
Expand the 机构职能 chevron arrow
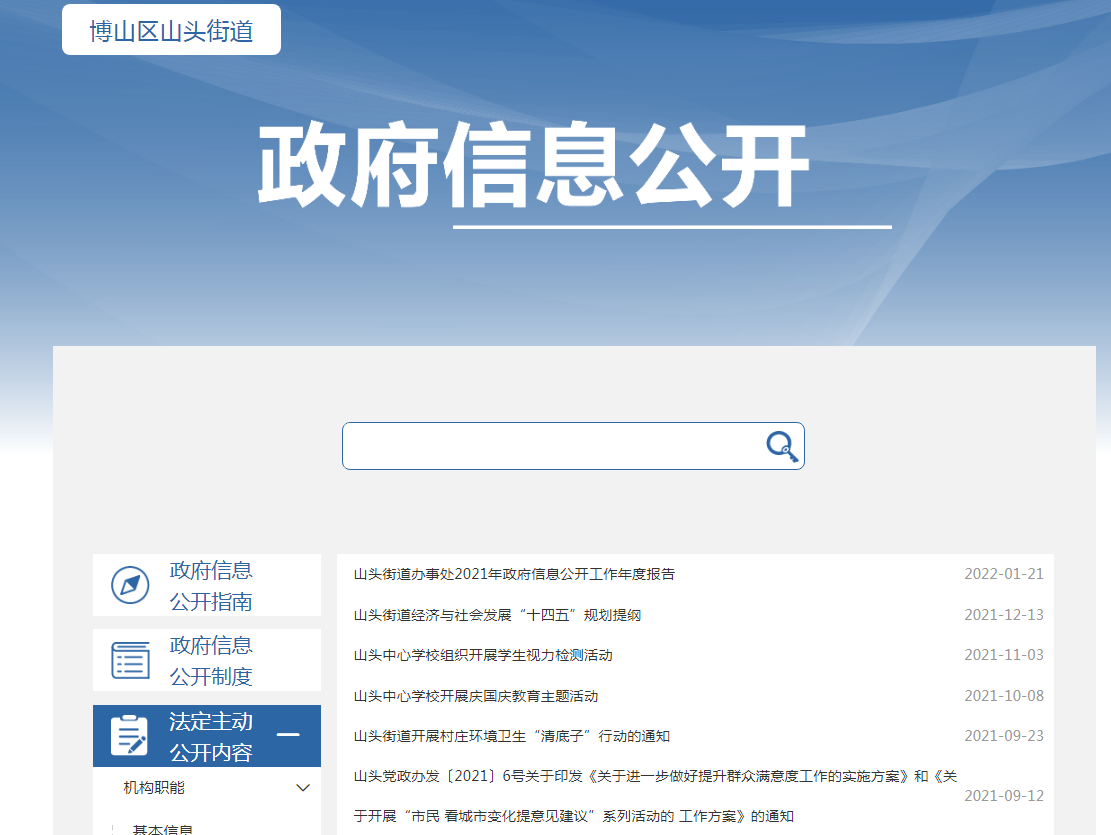[303, 788]
